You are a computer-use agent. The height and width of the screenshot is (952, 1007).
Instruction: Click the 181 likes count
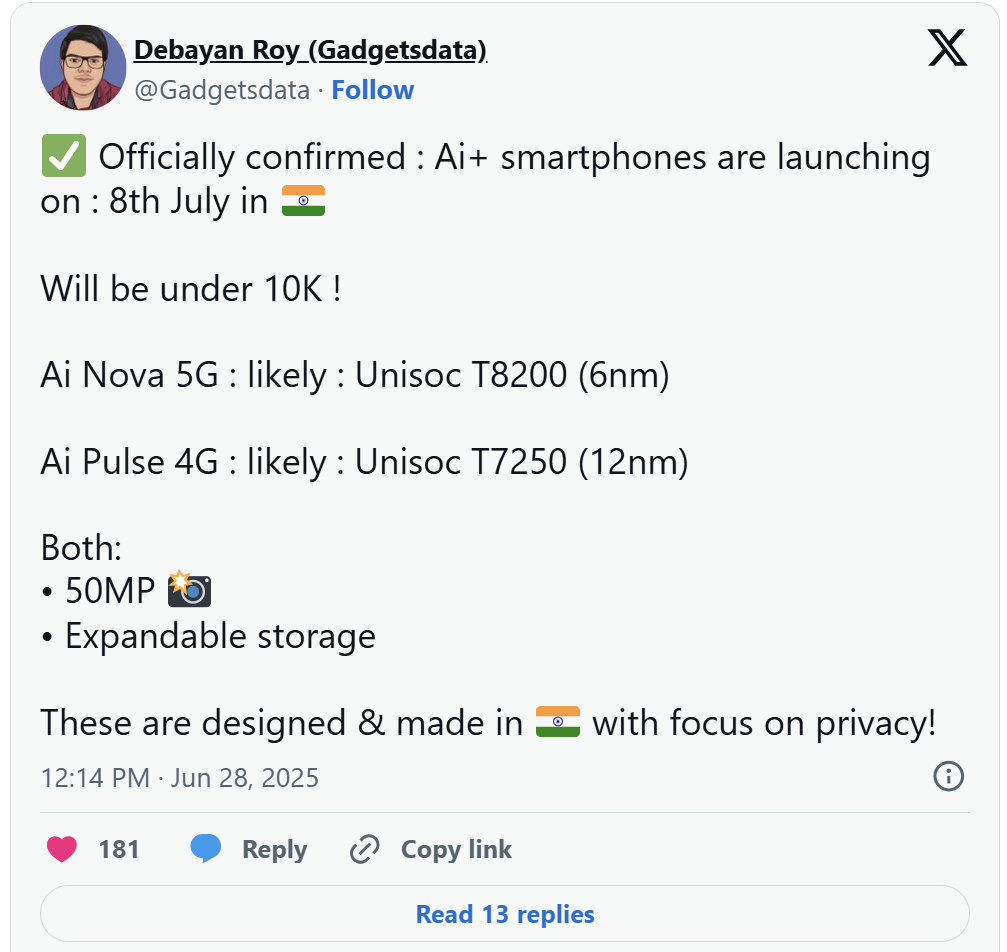(x=119, y=849)
